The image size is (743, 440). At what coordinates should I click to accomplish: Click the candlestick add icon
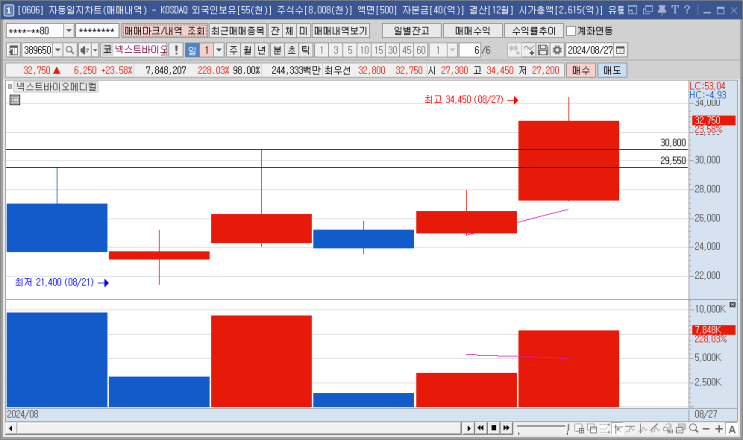514,50
